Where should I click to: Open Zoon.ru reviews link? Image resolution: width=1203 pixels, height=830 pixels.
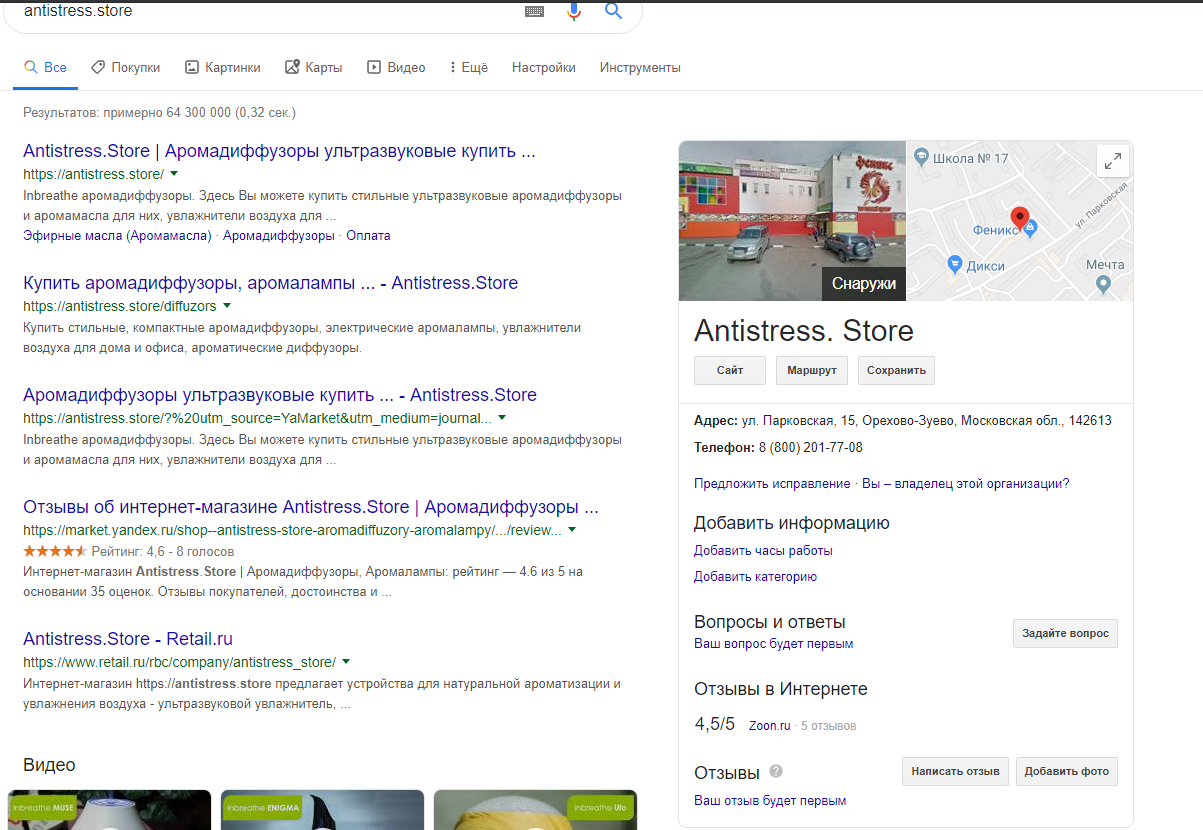coord(770,726)
